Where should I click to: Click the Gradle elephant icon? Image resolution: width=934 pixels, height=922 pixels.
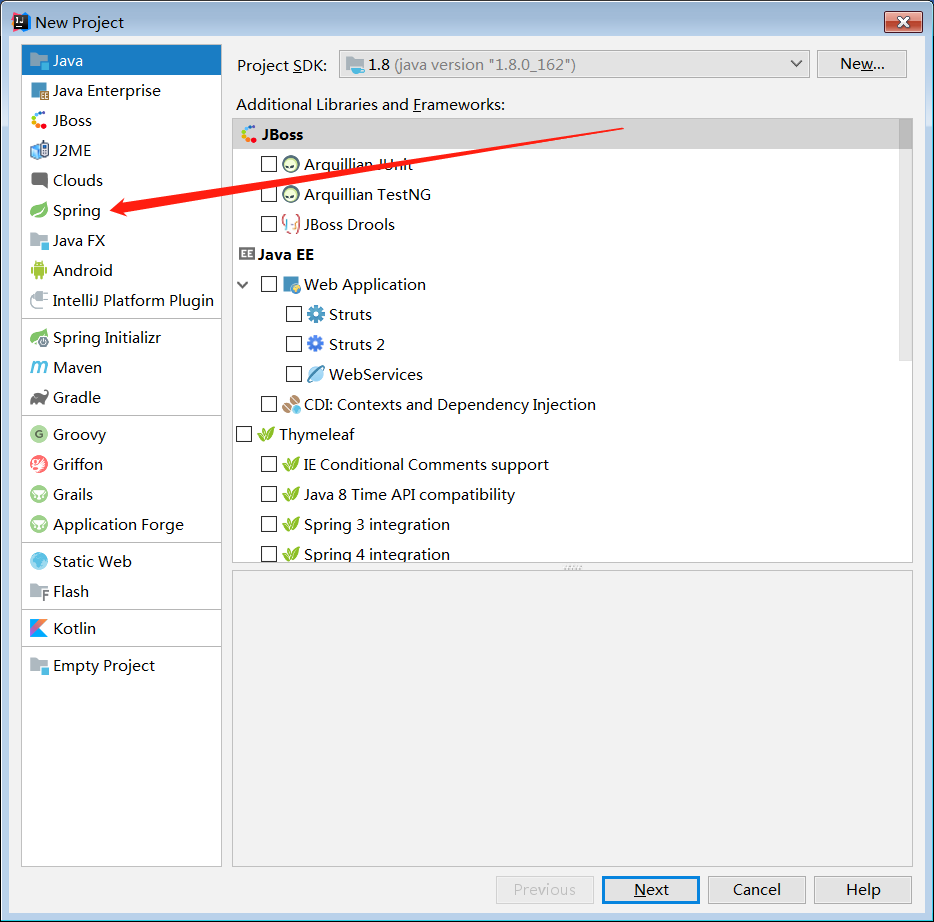[39, 397]
